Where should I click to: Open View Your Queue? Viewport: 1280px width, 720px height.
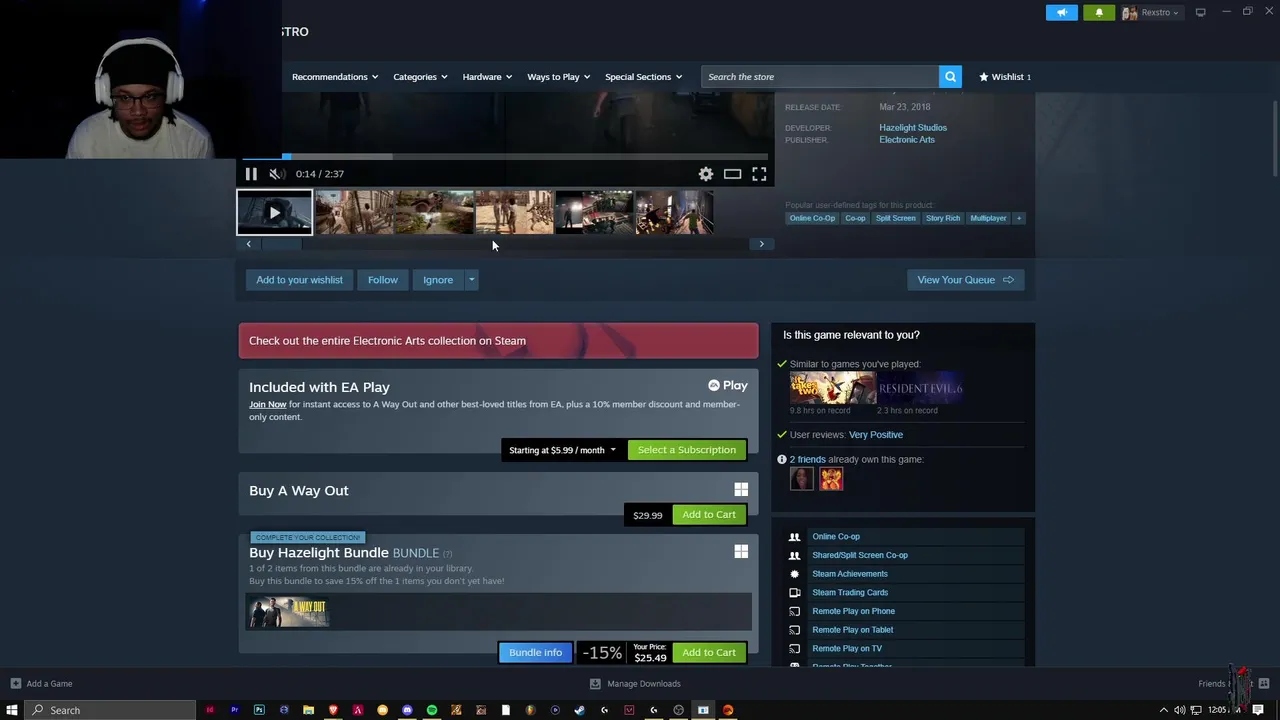click(965, 280)
